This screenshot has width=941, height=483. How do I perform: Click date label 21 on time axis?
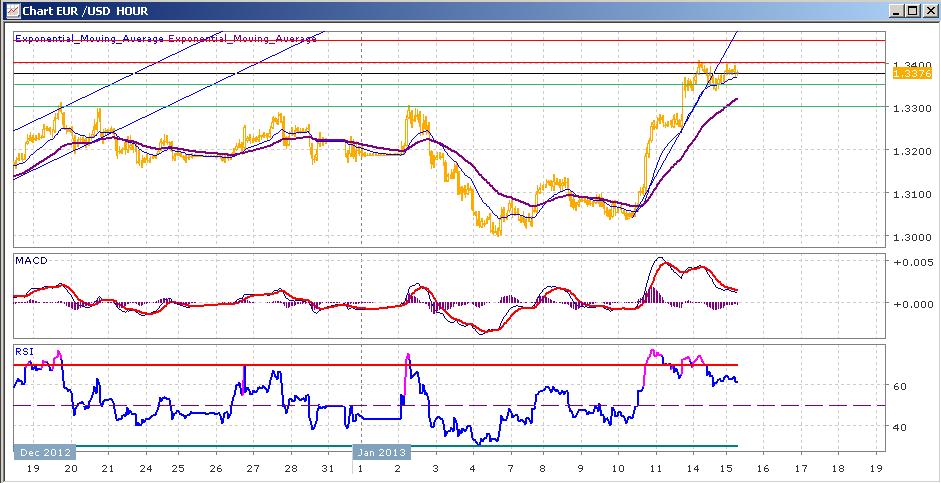(x=108, y=469)
